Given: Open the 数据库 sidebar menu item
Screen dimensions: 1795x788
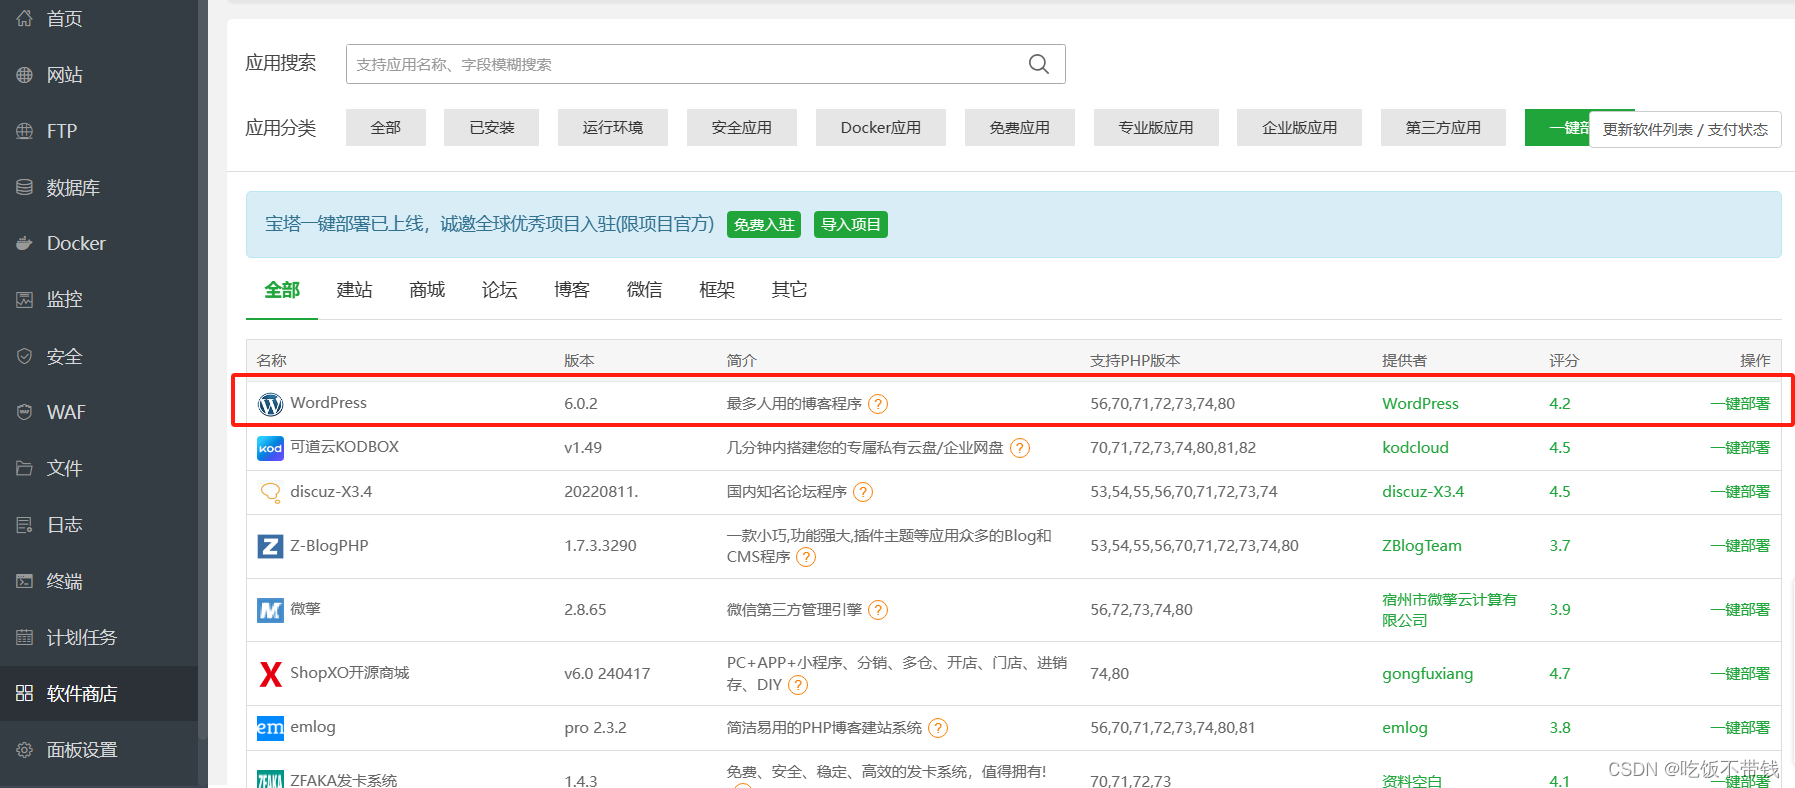Looking at the screenshot, I should pyautogui.click(x=73, y=187).
